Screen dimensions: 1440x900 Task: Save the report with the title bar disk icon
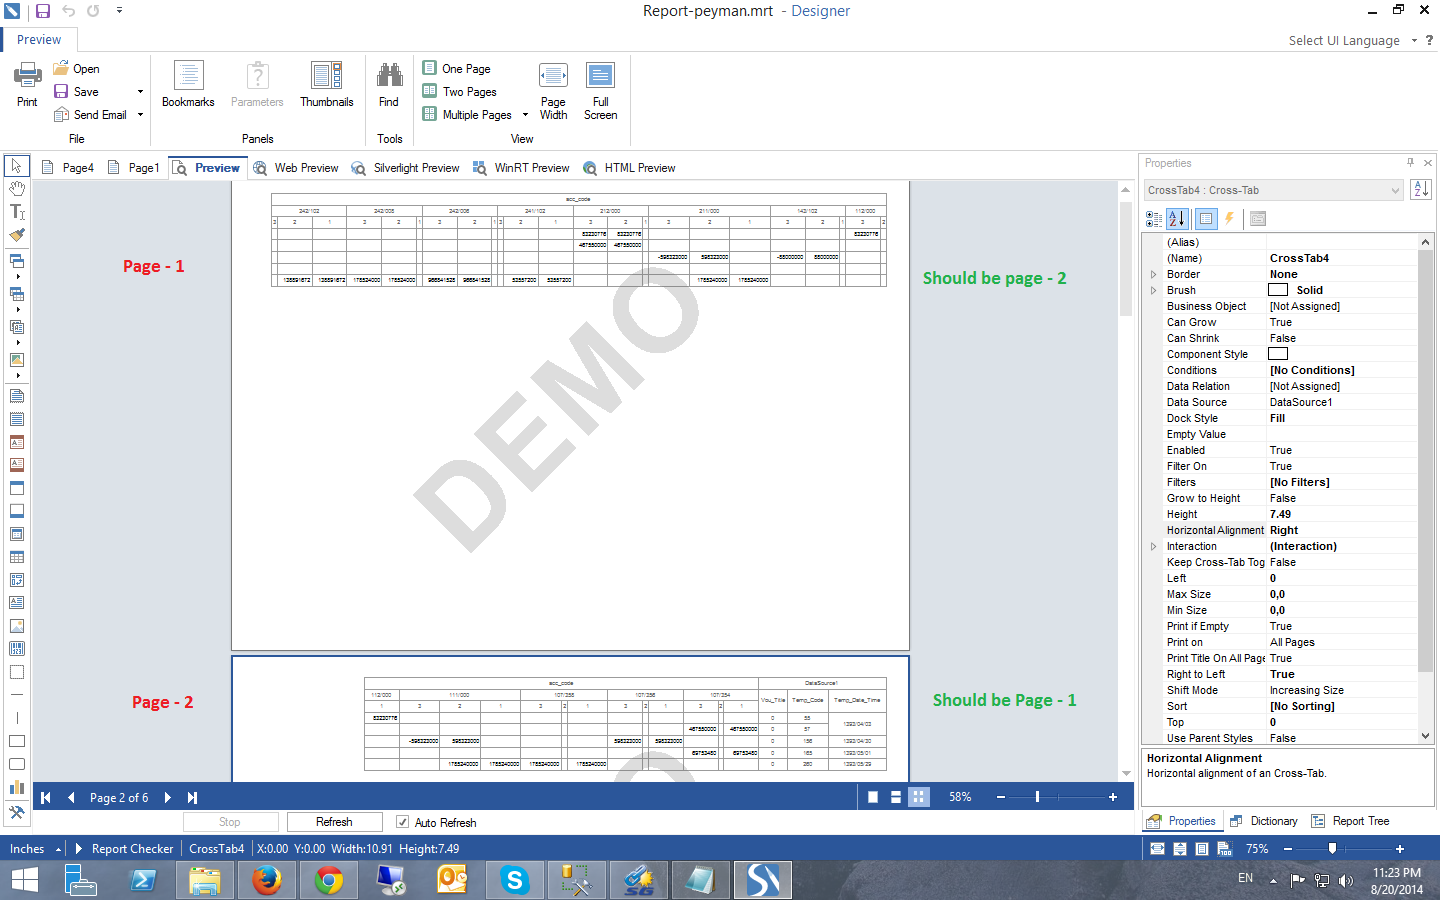click(42, 11)
